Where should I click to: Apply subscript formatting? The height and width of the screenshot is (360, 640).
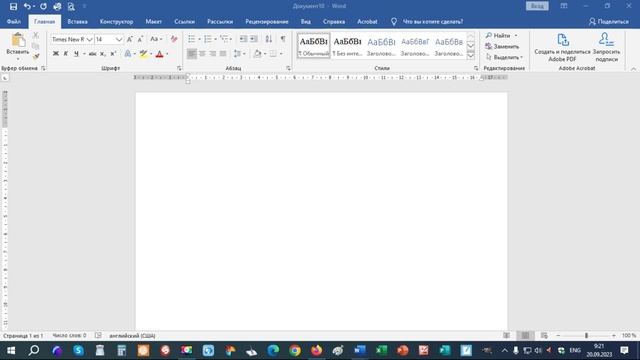point(103,54)
